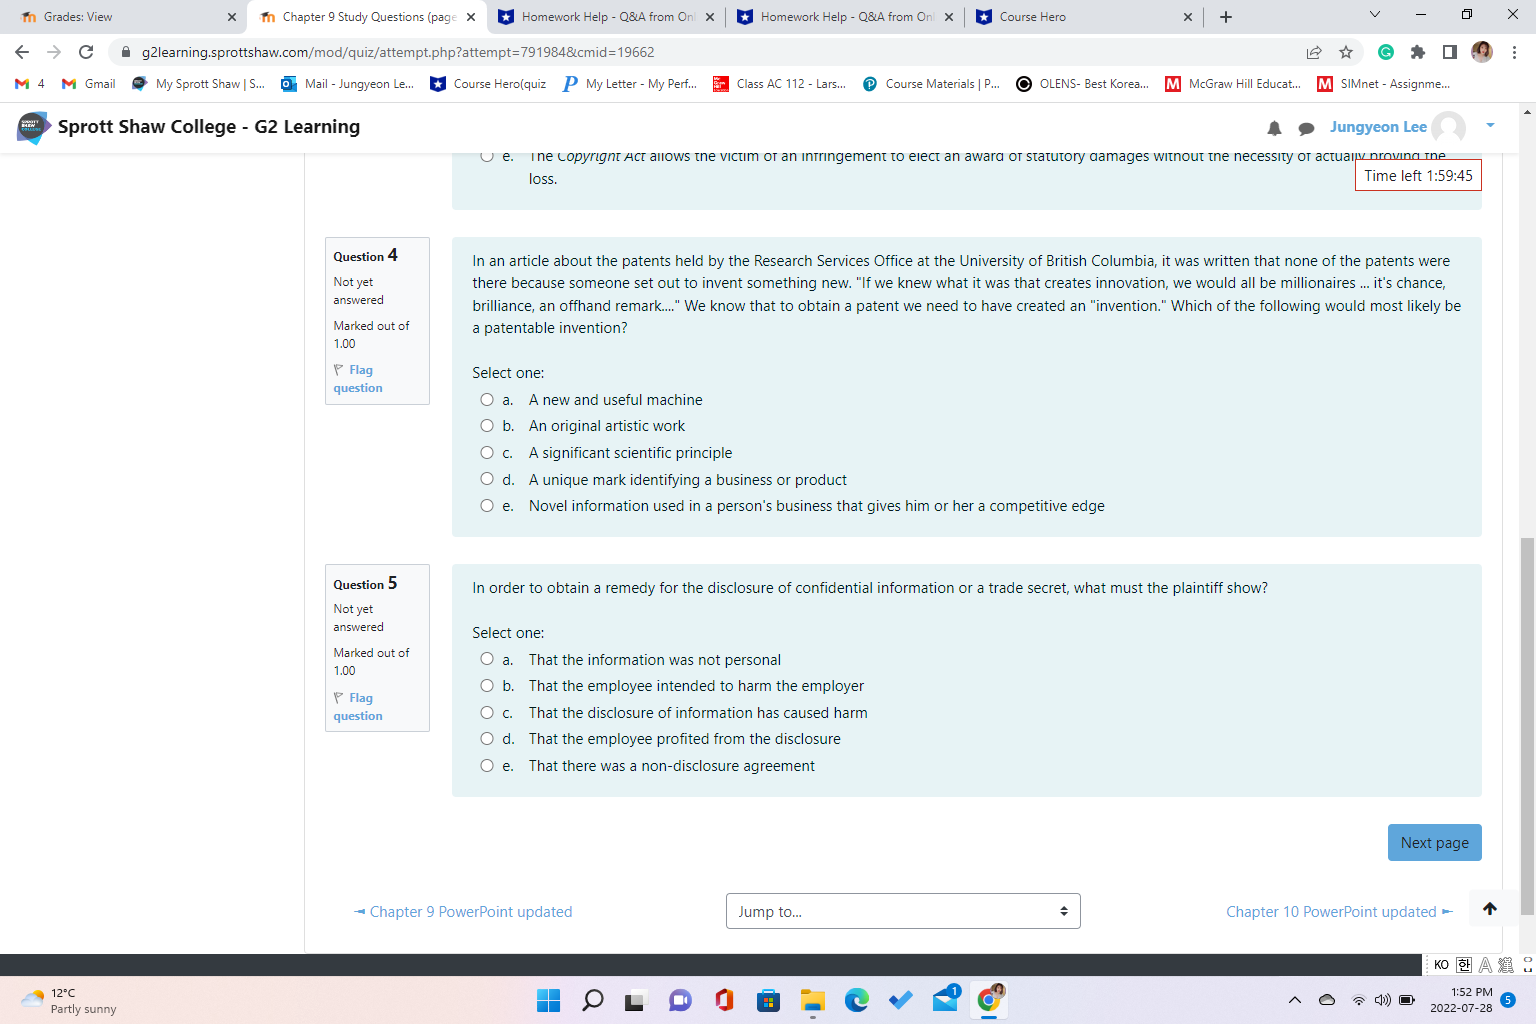Open the Windows Start menu
1536x1024 pixels.
pyautogui.click(x=548, y=1000)
